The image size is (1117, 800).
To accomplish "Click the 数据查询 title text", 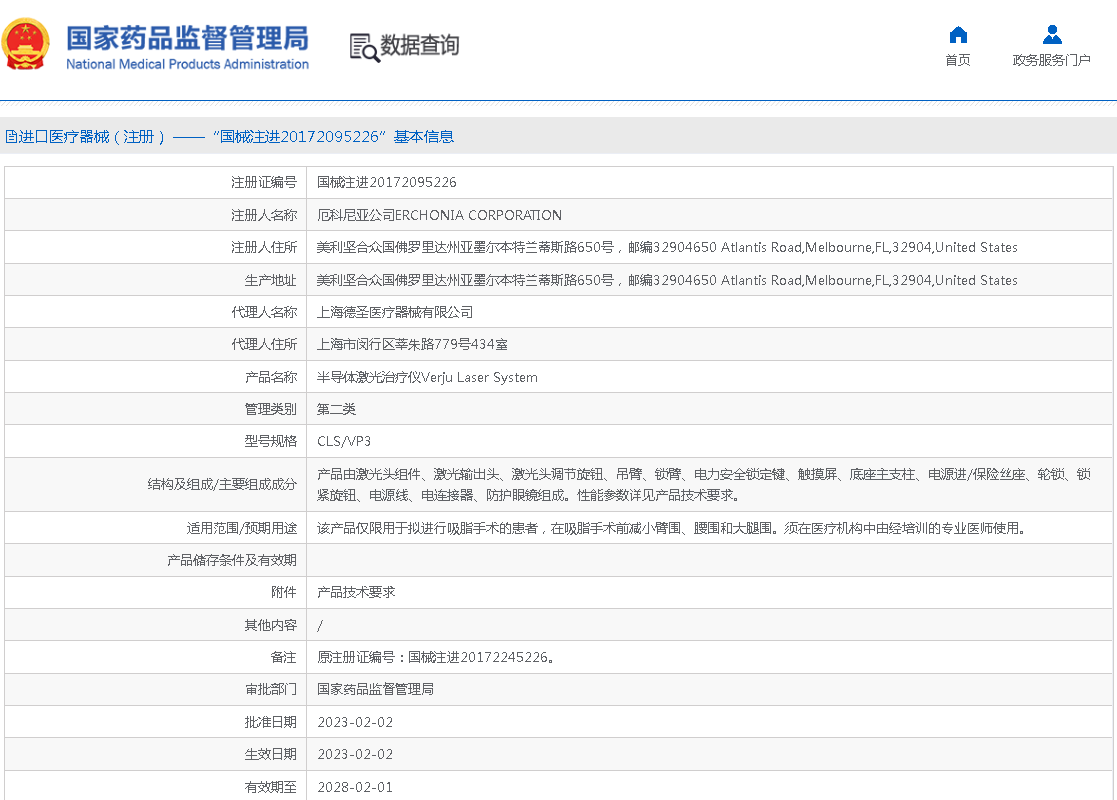I will (420, 45).
